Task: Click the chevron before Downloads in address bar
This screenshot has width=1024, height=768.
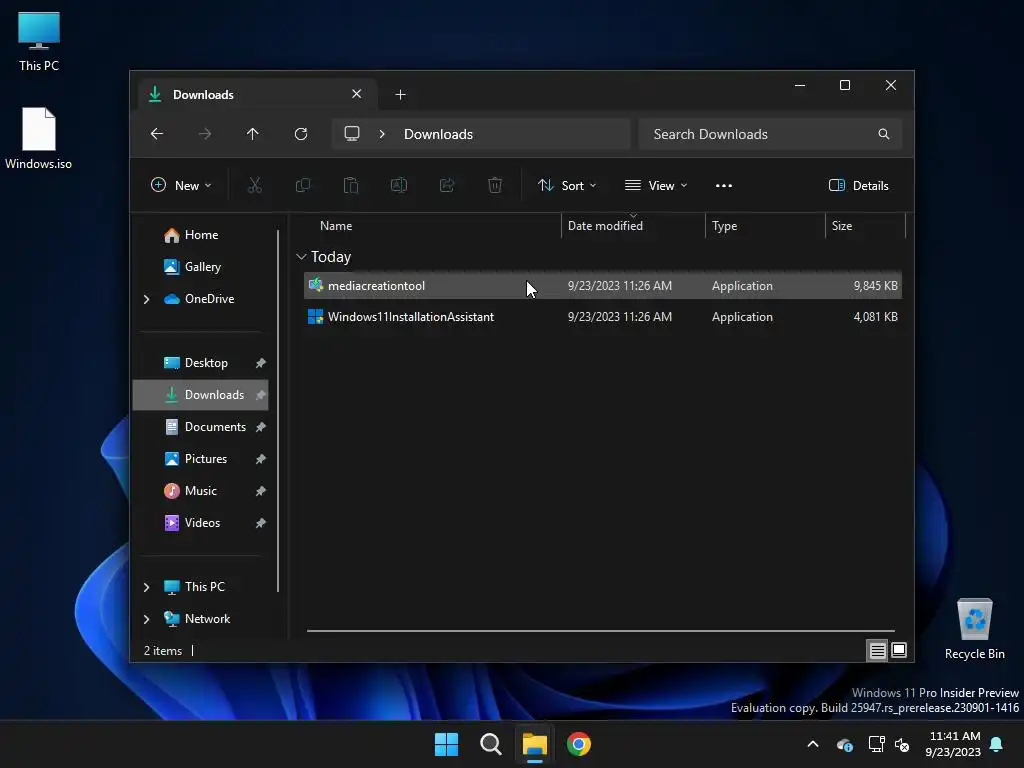Action: [x=382, y=134]
